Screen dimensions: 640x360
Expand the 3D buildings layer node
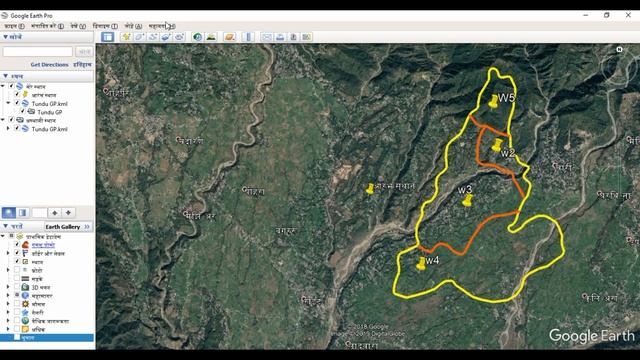pyautogui.click(x=8, y=287)
